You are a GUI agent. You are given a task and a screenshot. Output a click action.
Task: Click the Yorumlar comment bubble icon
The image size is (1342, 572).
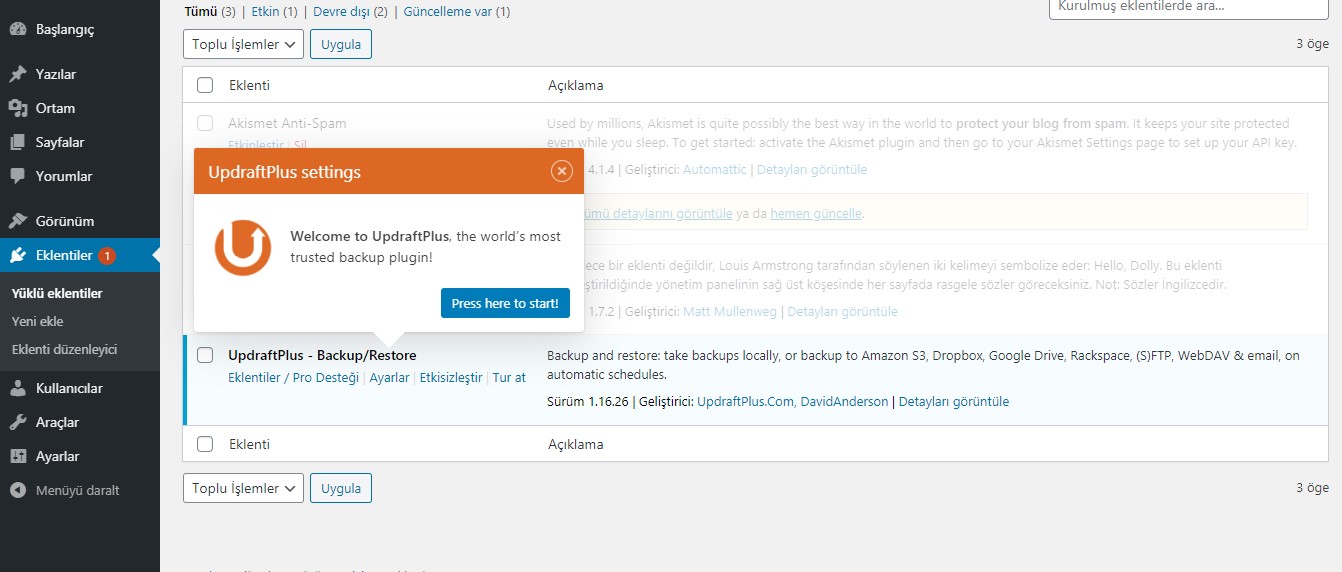[17, 176]
